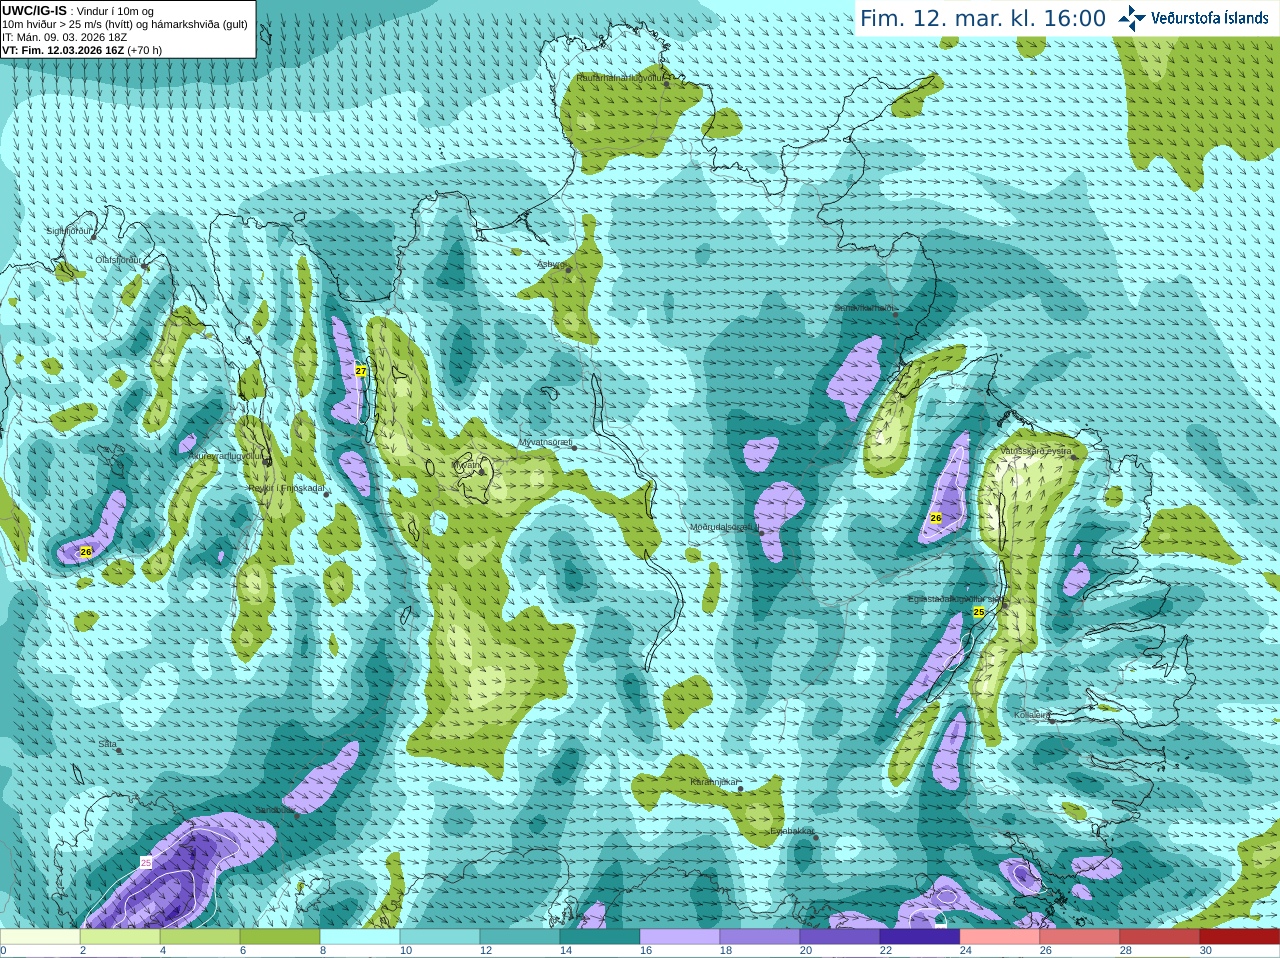This screenshot has width=1280, height=958.
Task: Select the 8–10 m/s legend color
Action: 360,937
